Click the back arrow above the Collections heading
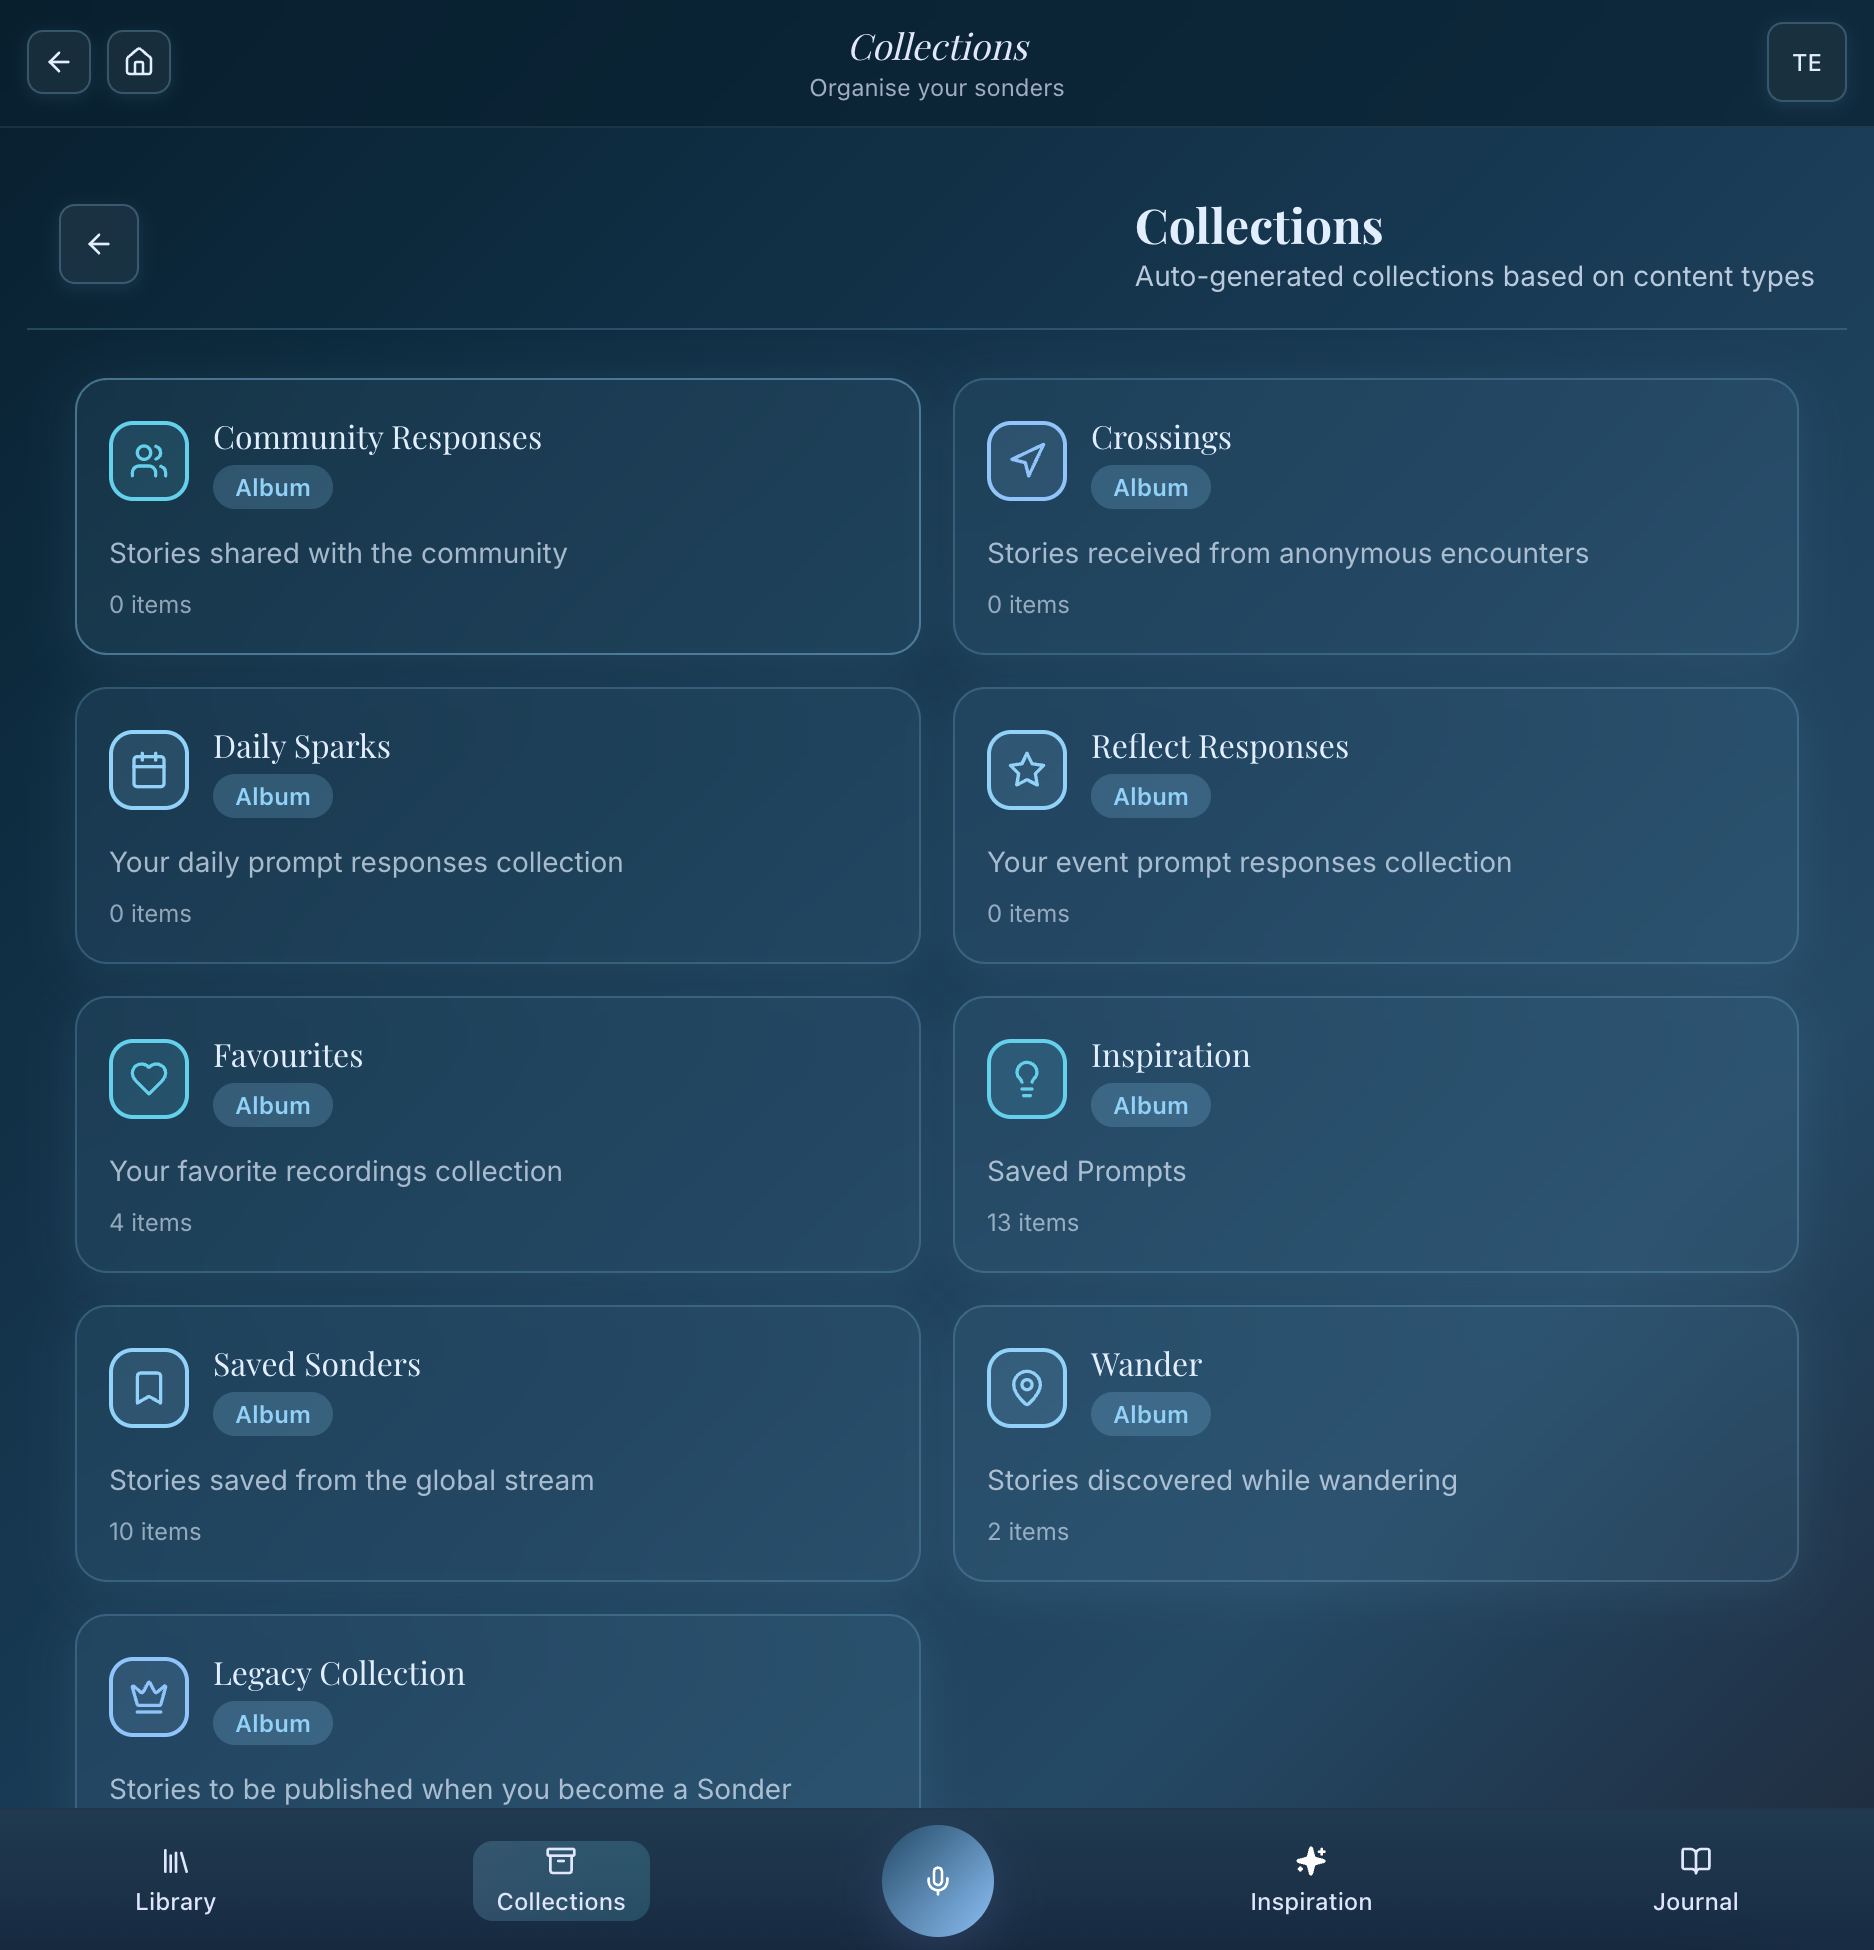 pos(98,243)
